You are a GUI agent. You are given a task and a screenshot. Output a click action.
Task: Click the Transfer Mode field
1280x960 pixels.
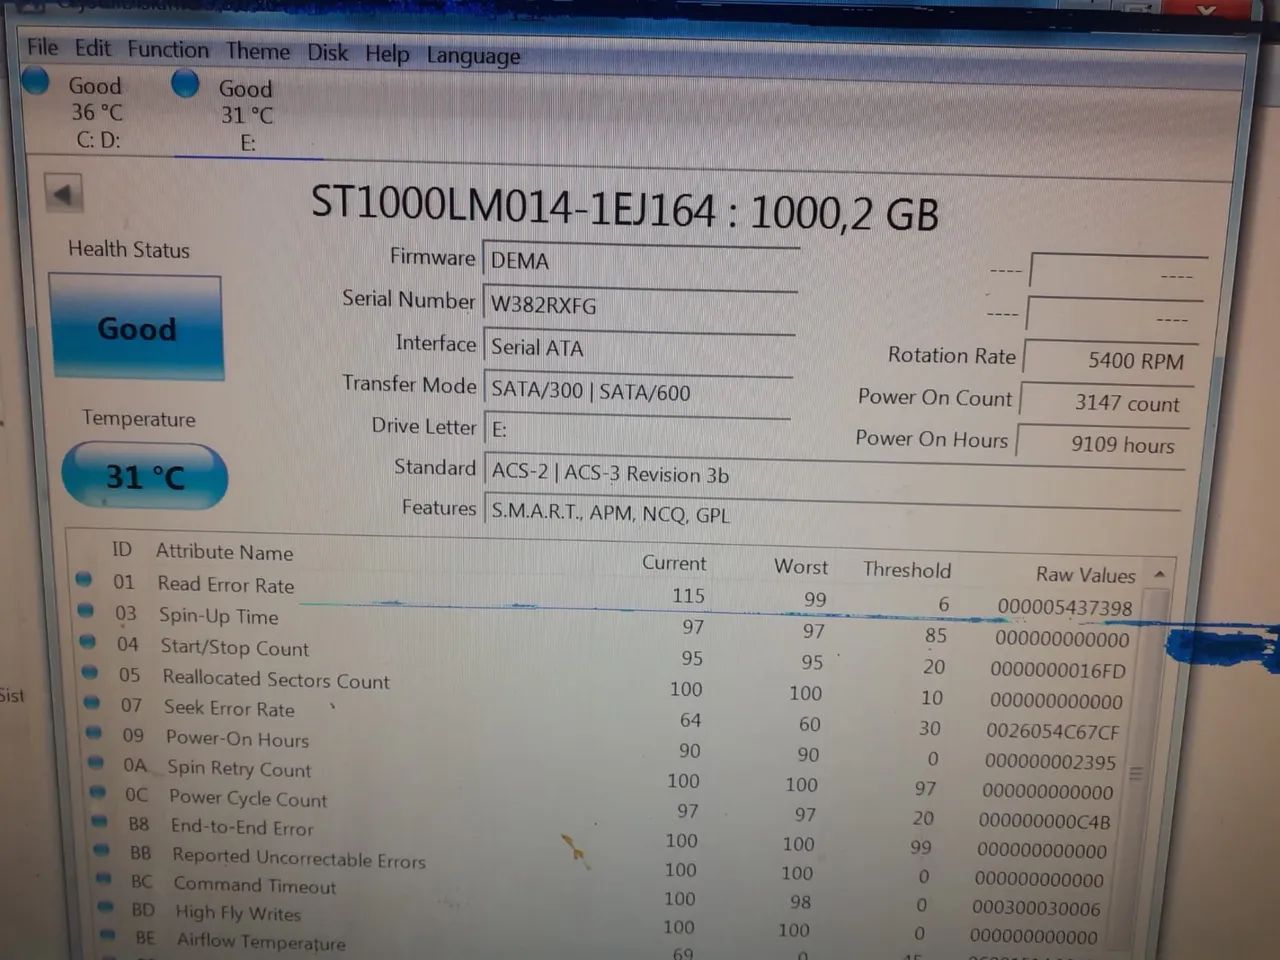click(637, 391)
